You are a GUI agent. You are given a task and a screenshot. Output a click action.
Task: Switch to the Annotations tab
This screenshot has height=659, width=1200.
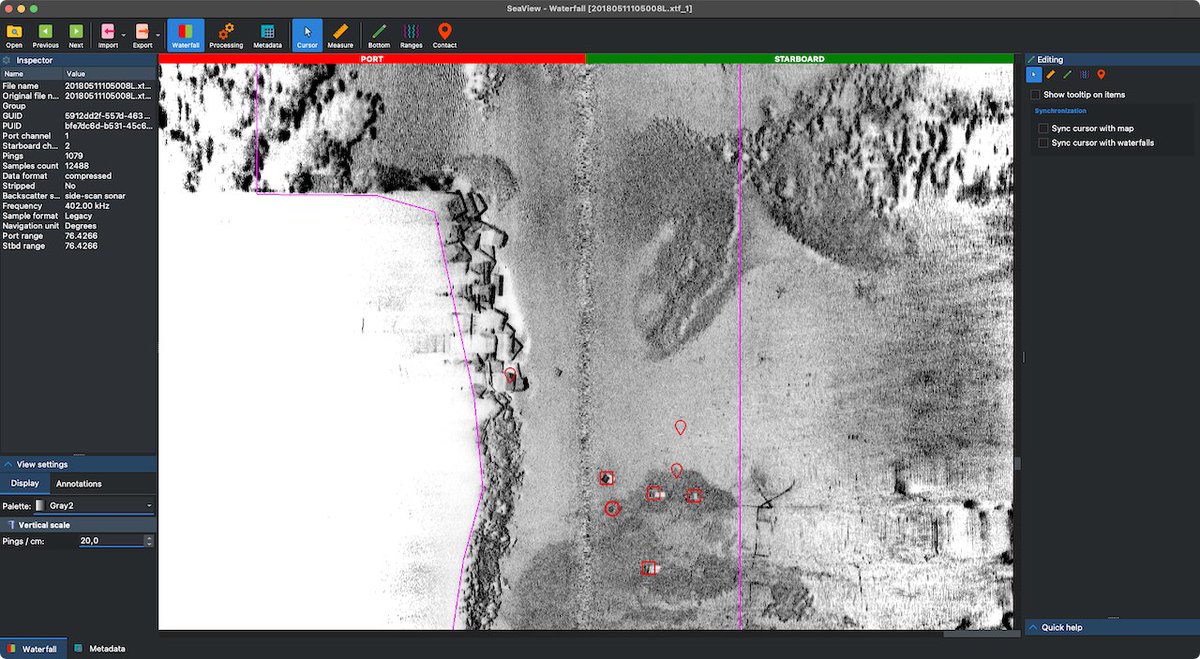[77, 483]
